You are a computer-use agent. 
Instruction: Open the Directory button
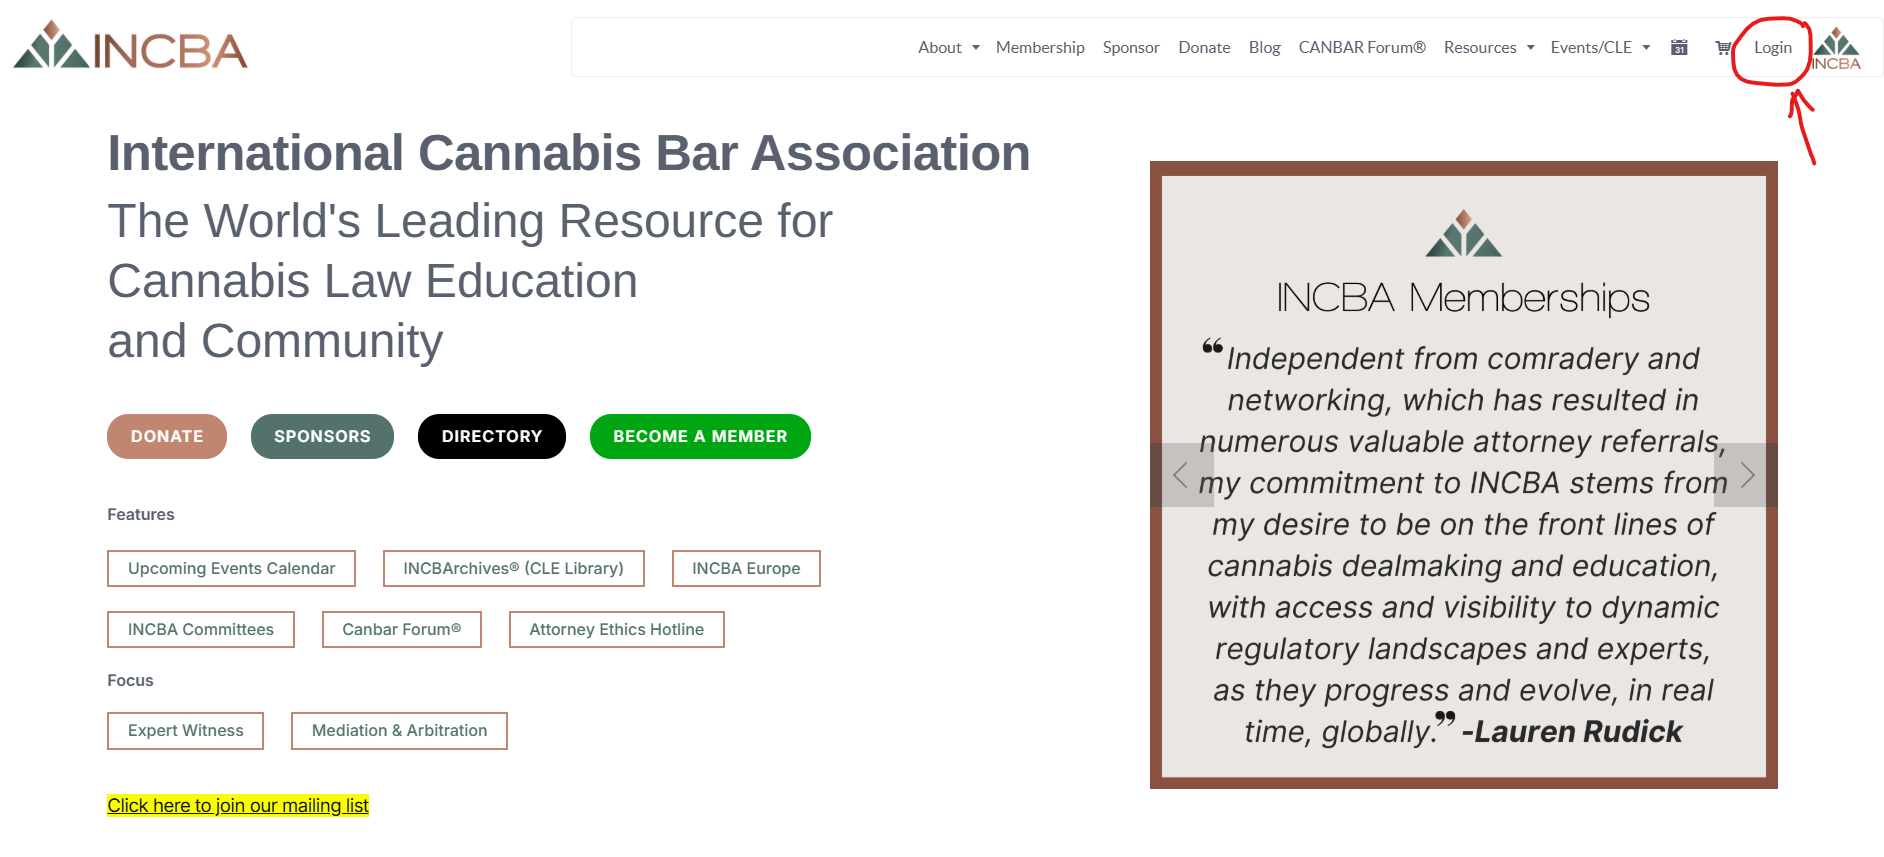click(491, 437)
